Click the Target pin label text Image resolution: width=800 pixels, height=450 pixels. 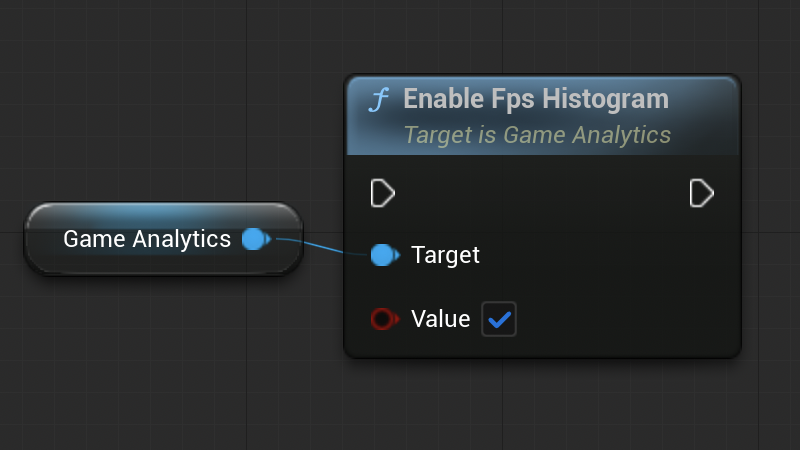[x=445, y=255]
